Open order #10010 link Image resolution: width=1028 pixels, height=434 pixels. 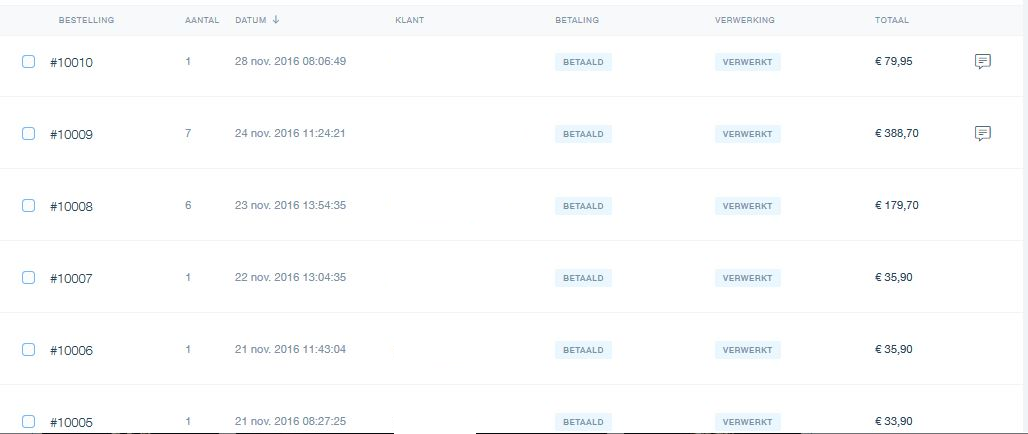pyautogui.click(x=71, y=62)
